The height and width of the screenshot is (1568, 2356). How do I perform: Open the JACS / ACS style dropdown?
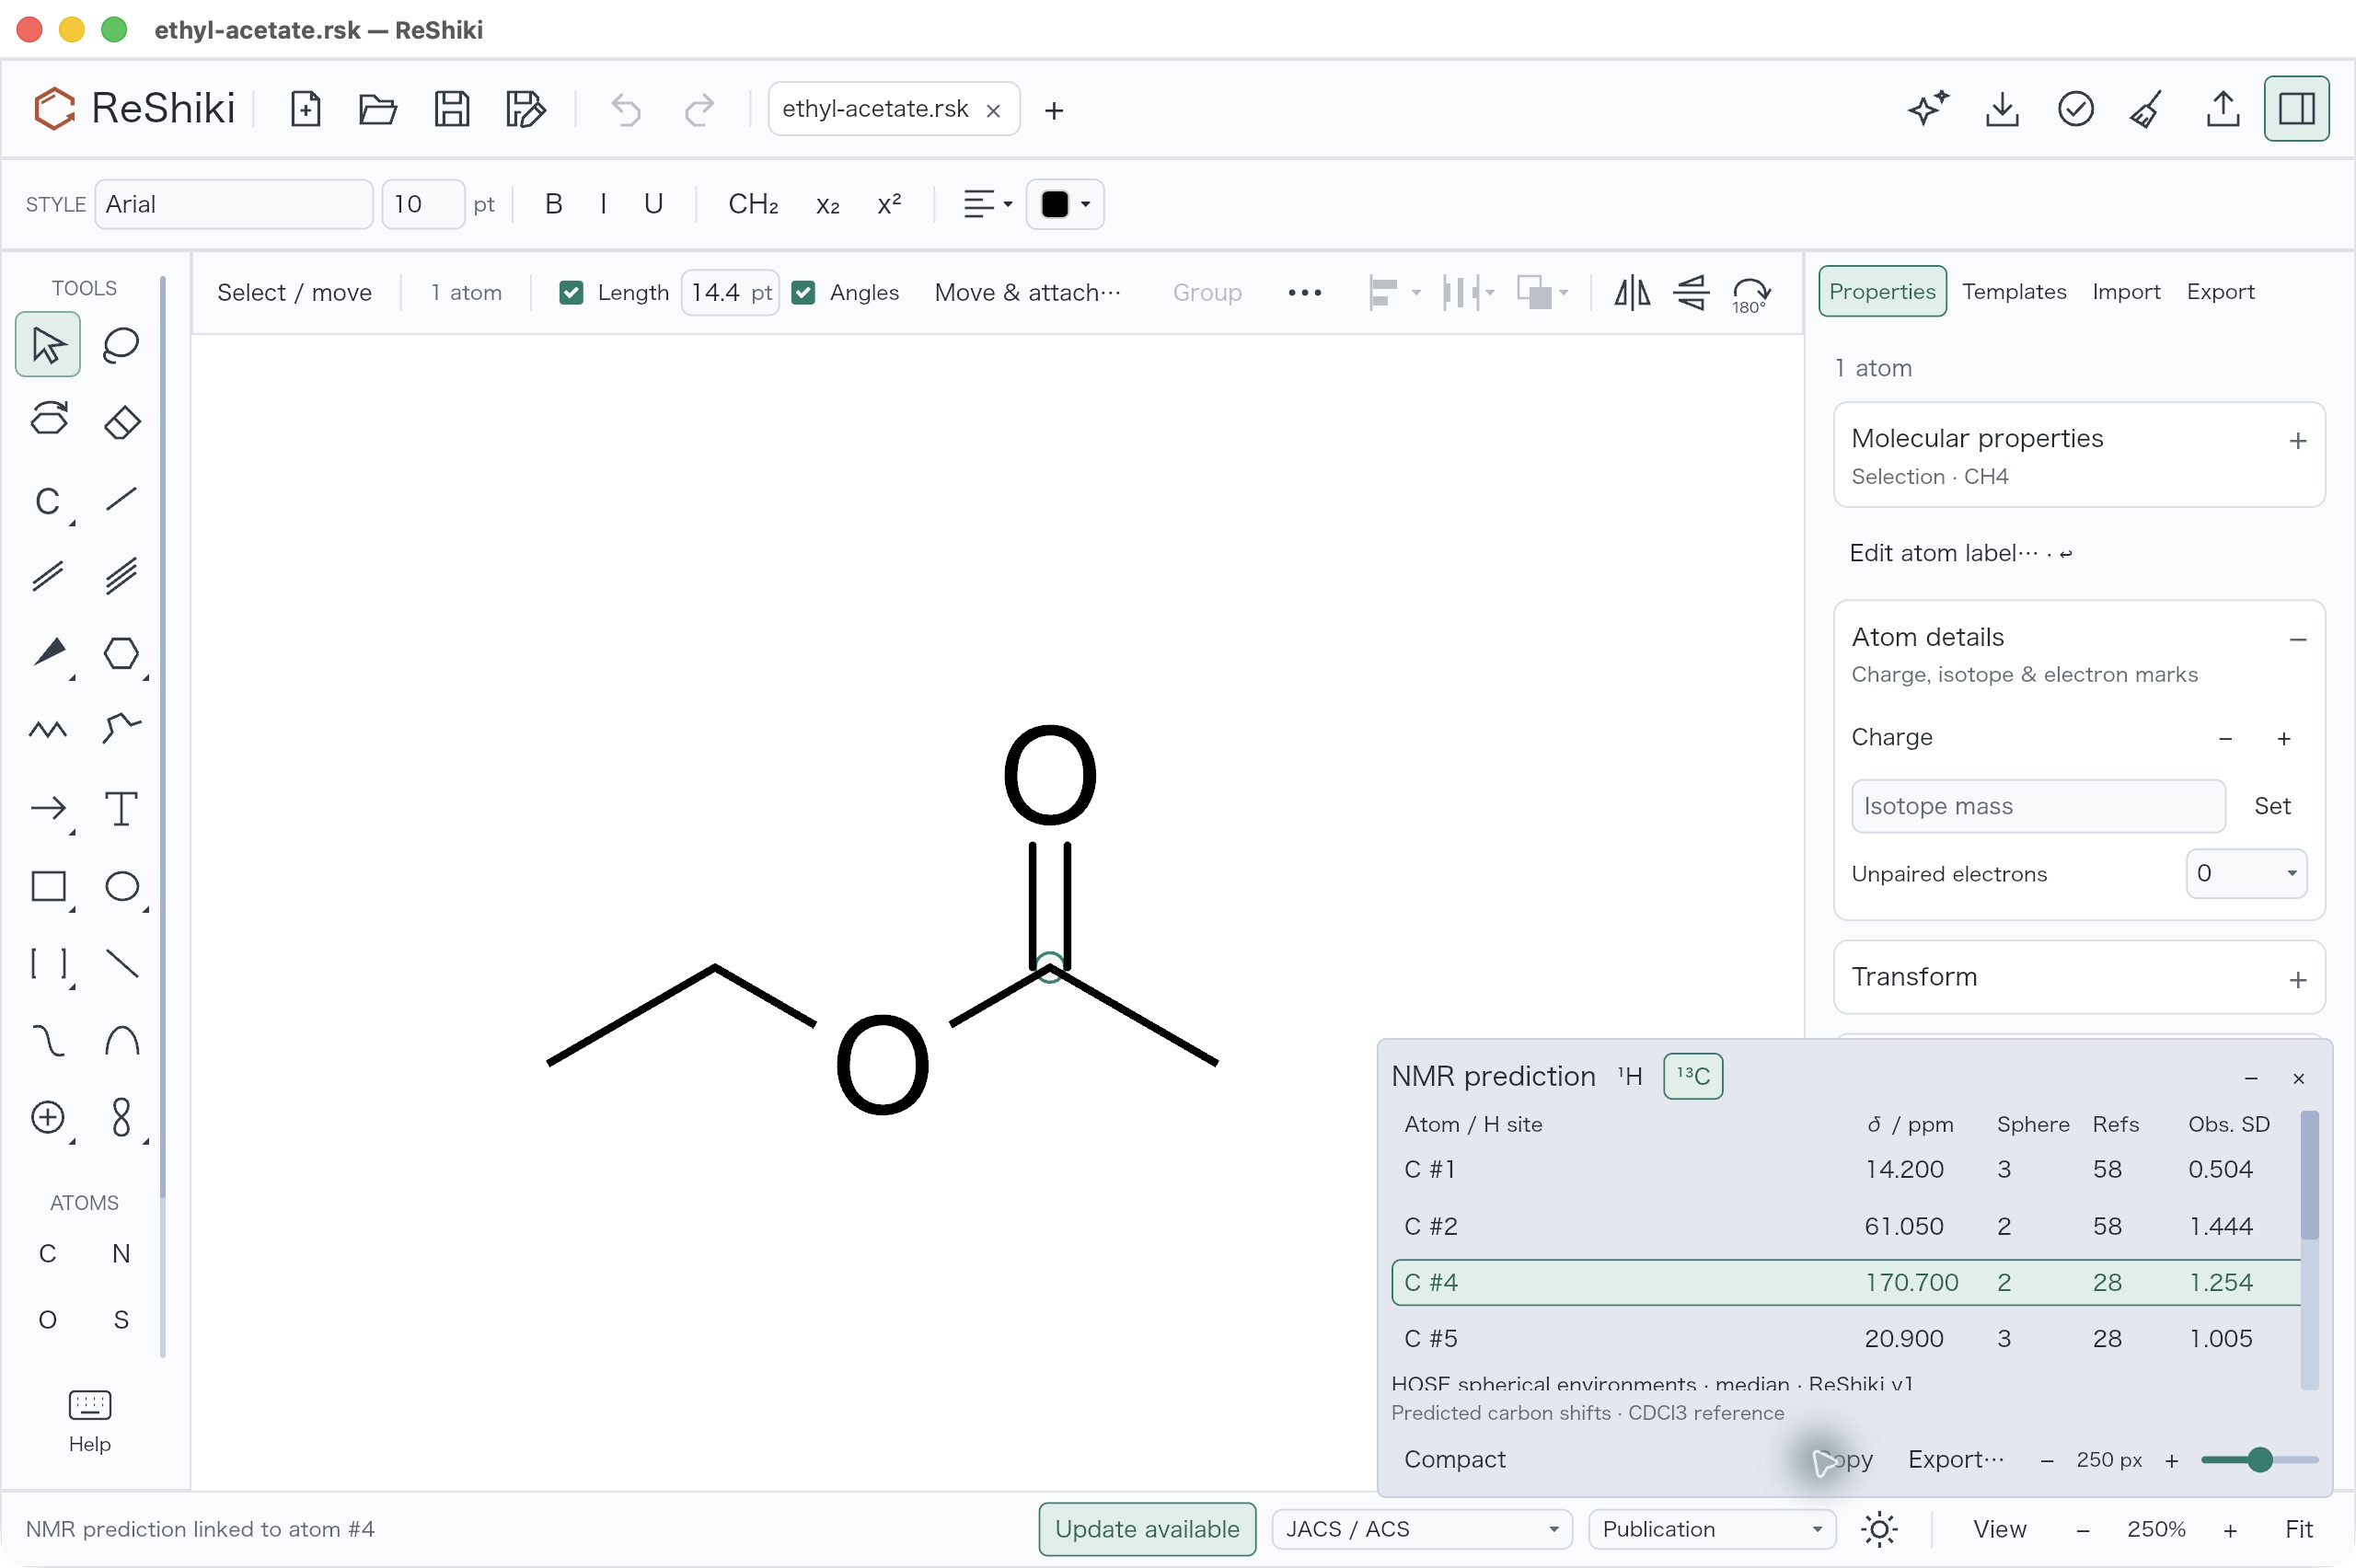[1422, 1529]
